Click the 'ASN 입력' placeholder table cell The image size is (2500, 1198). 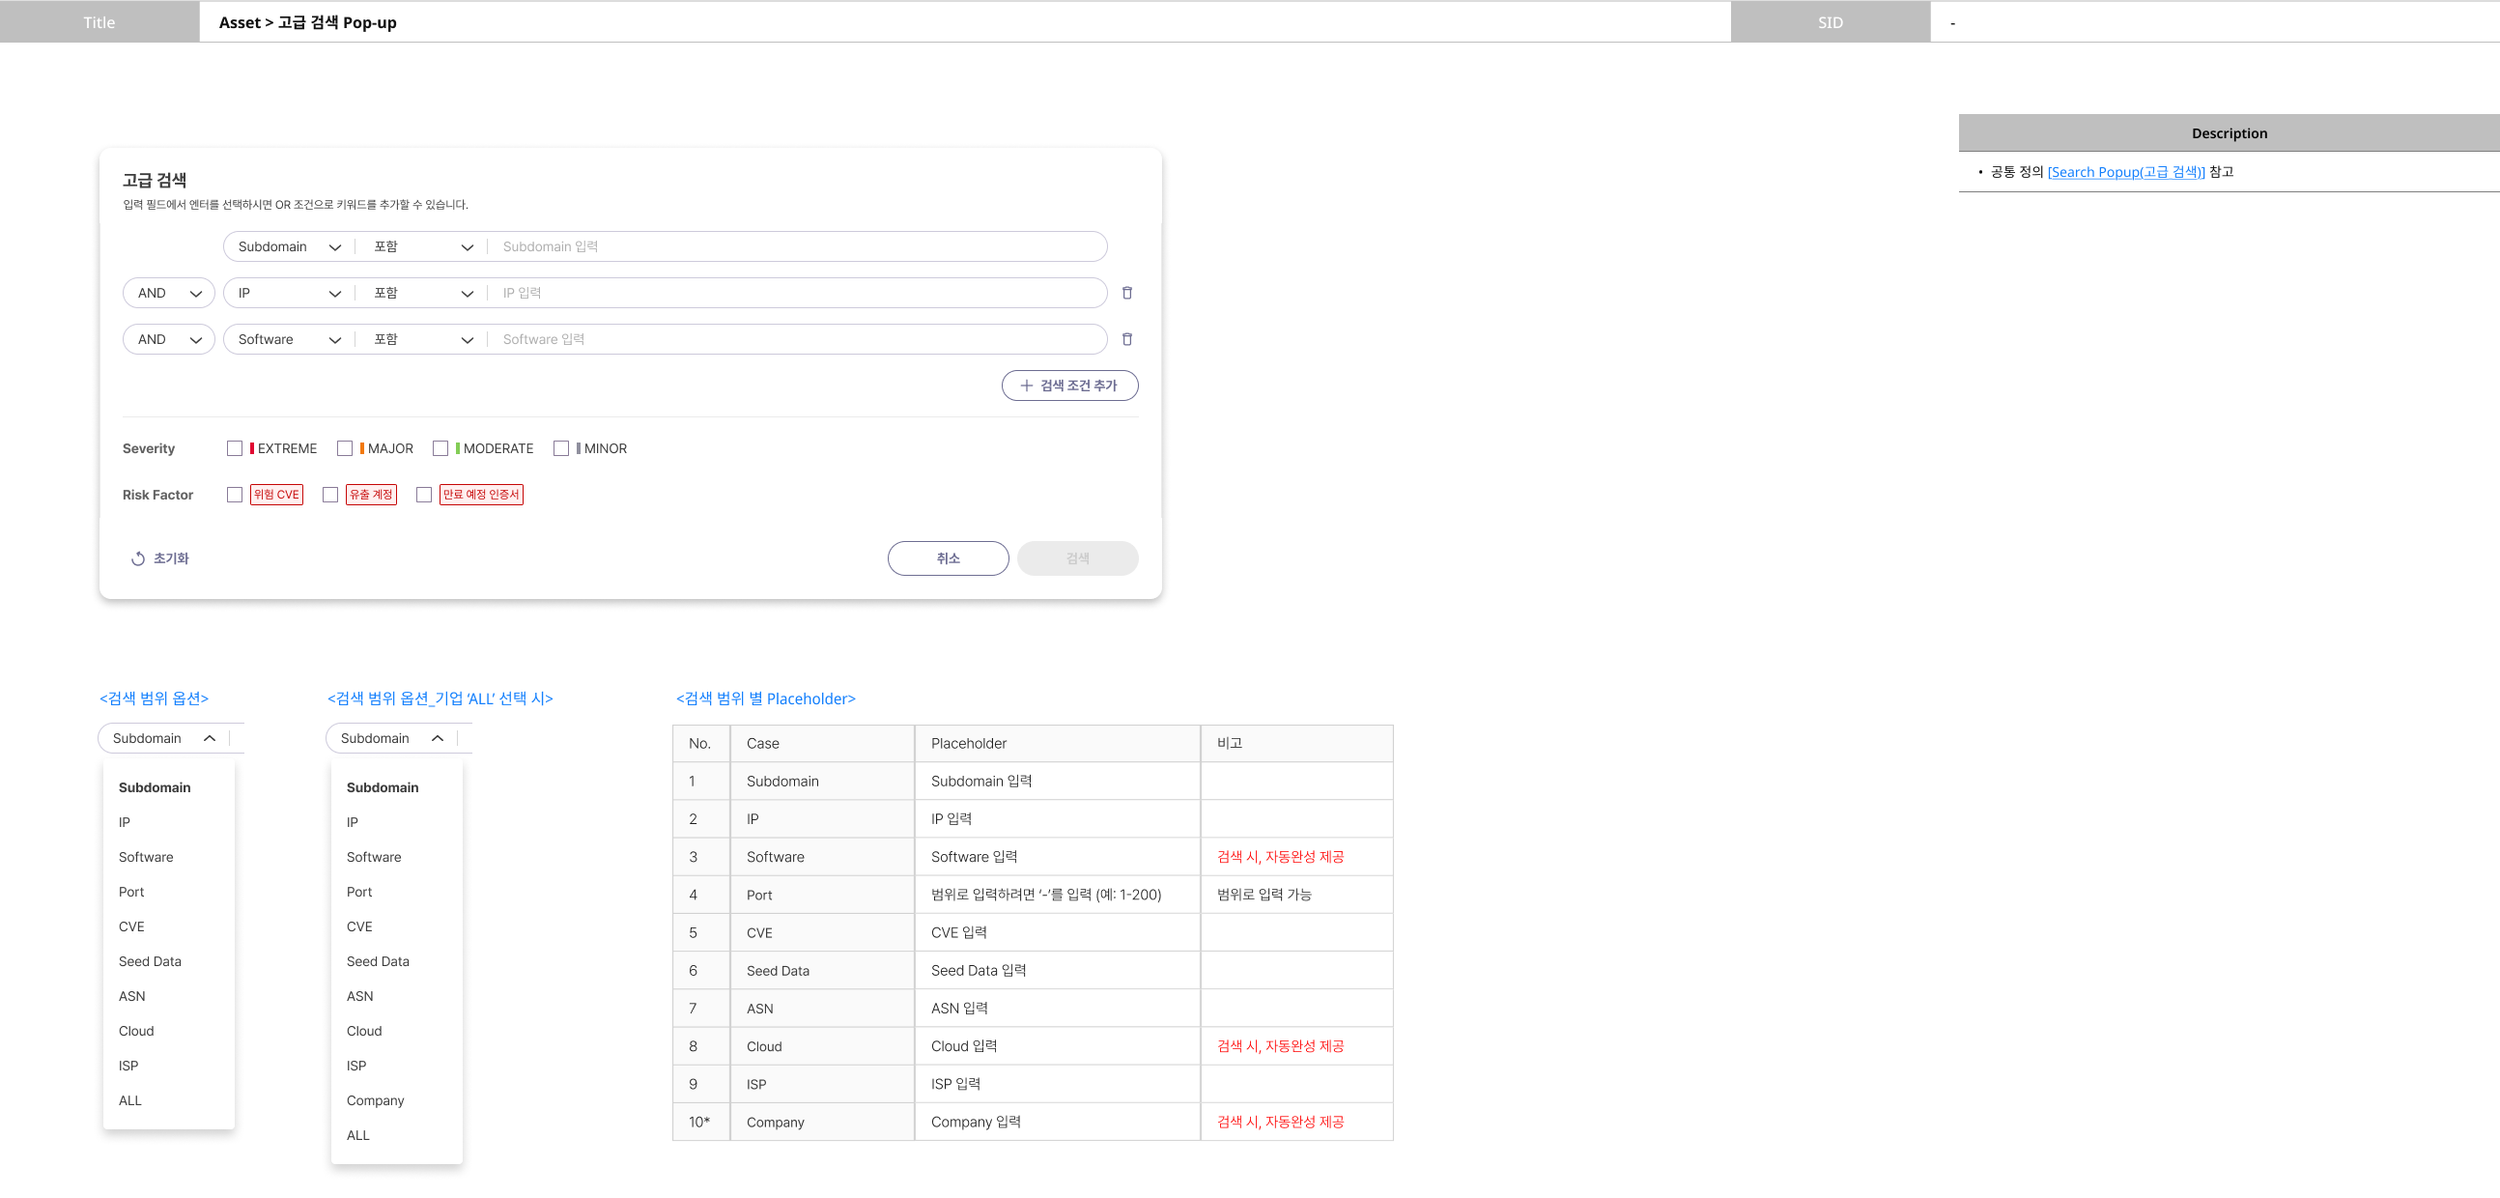1058,1008
